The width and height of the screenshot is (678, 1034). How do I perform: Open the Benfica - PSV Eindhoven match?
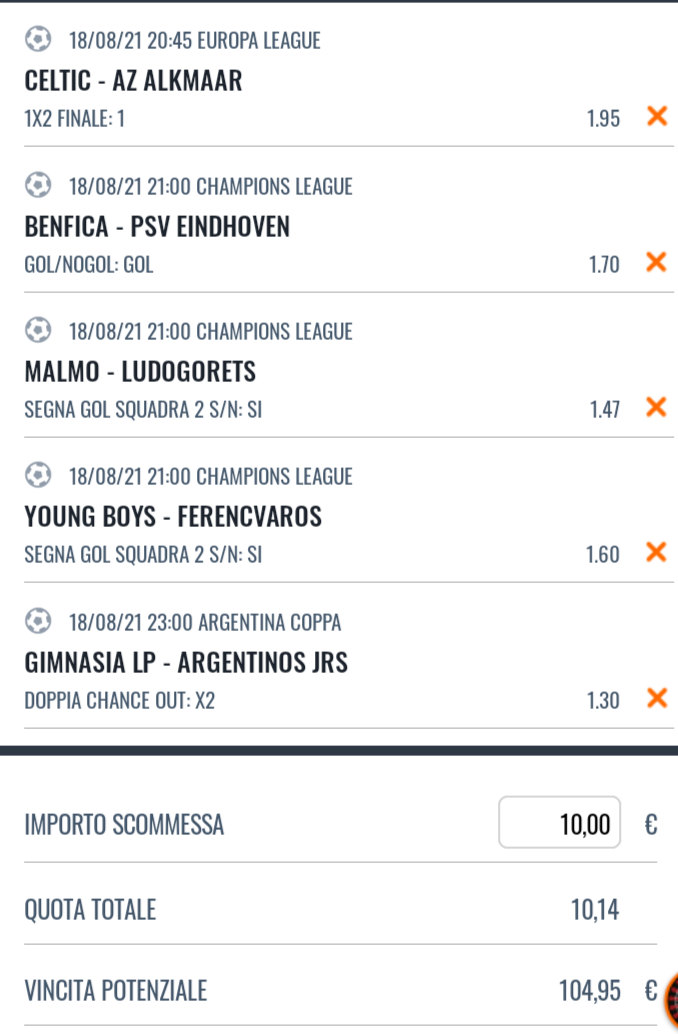(157, 227)
